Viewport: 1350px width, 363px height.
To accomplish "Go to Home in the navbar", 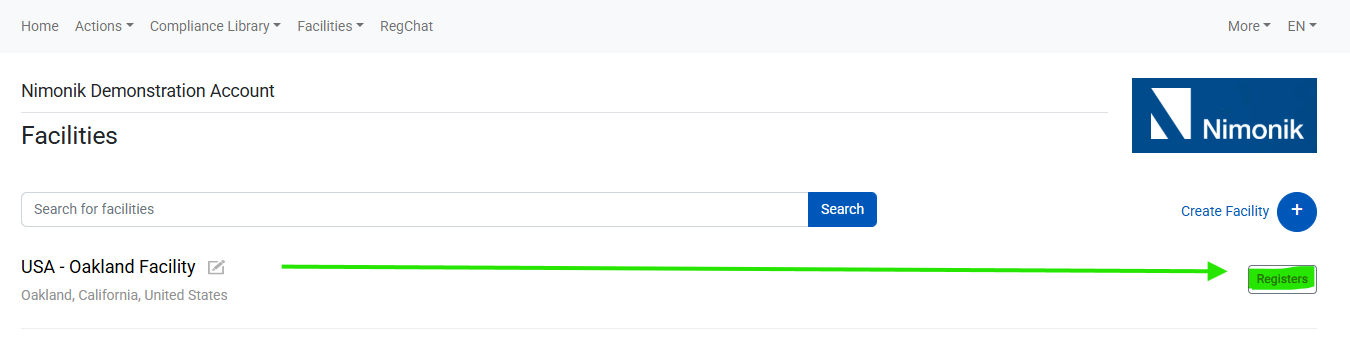I will point(40,26).
